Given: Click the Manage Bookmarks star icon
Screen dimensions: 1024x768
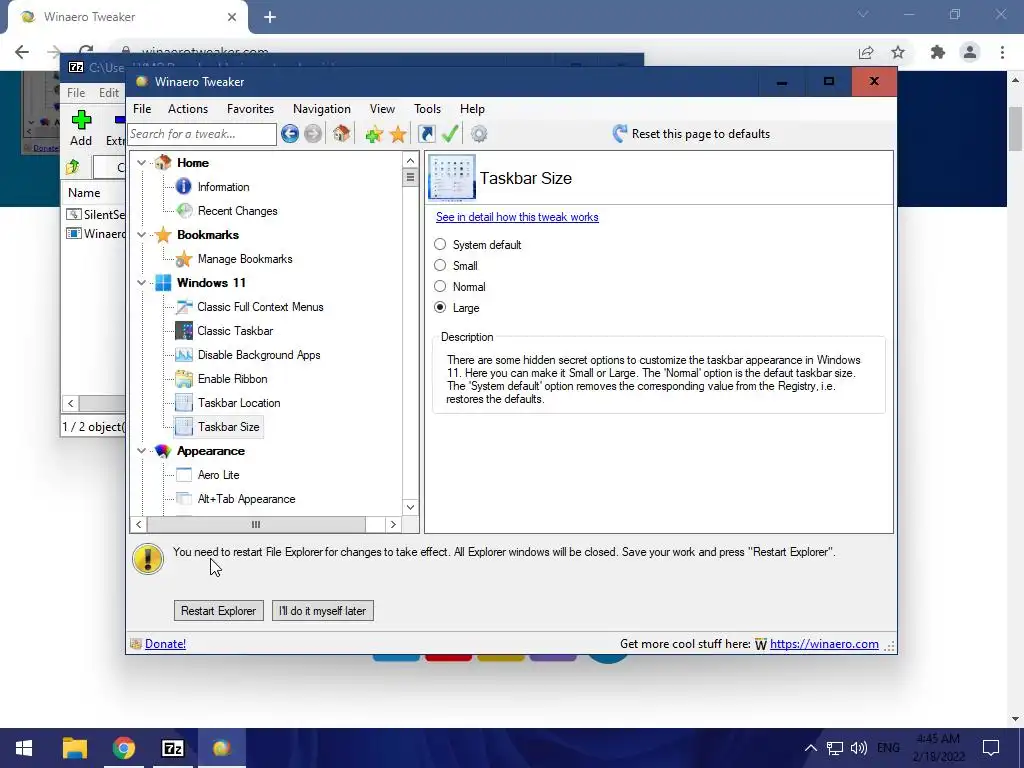Looking at the screenshot, I should (x=184, y=259).
